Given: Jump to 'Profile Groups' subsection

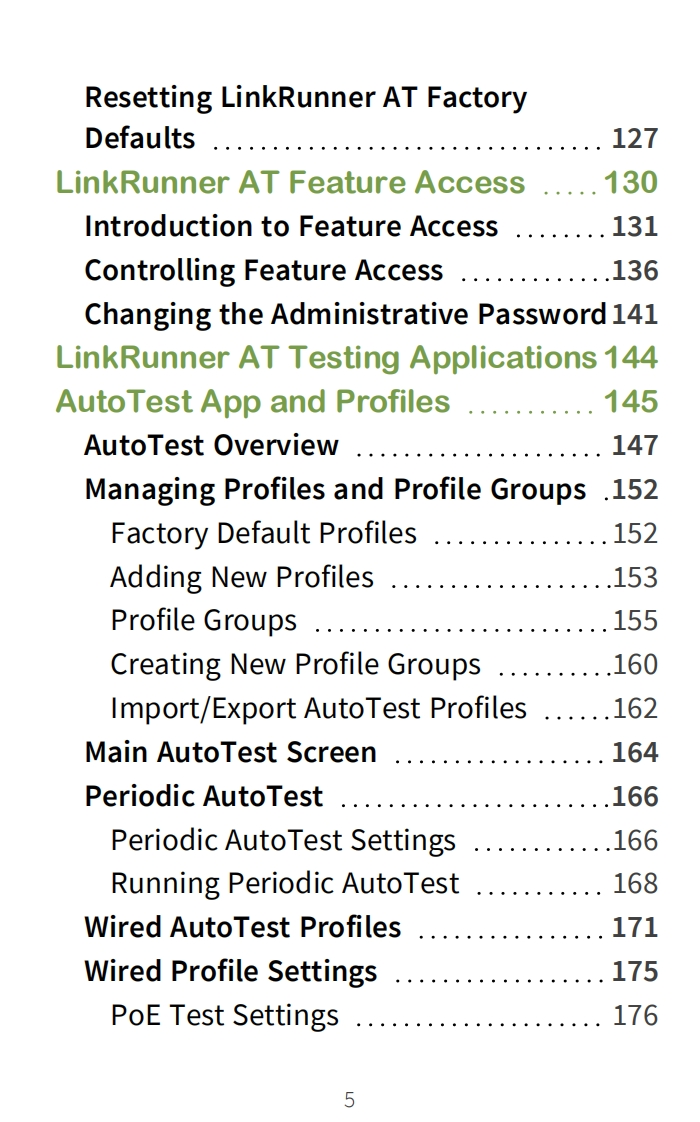Looking at the screenshot, I should (203, 621).
